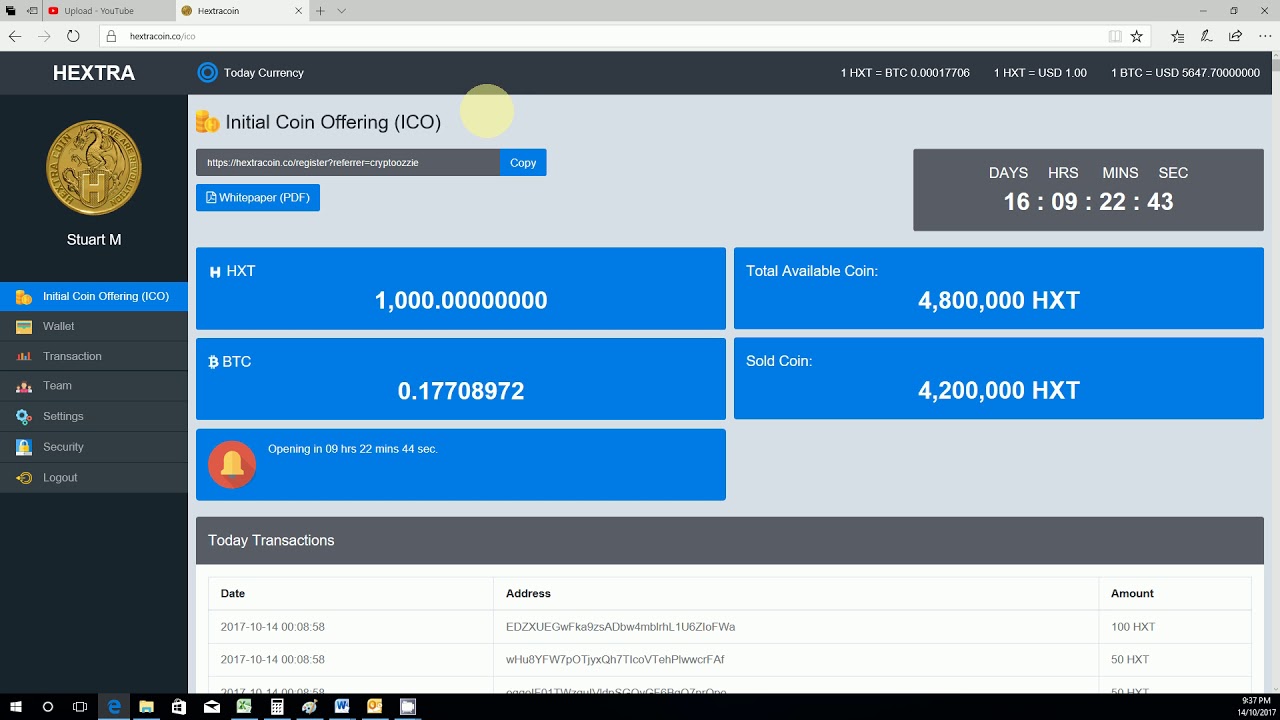Refresh the page
The width and height of the screenshot is (1280, 720).
tap(73, 36)
